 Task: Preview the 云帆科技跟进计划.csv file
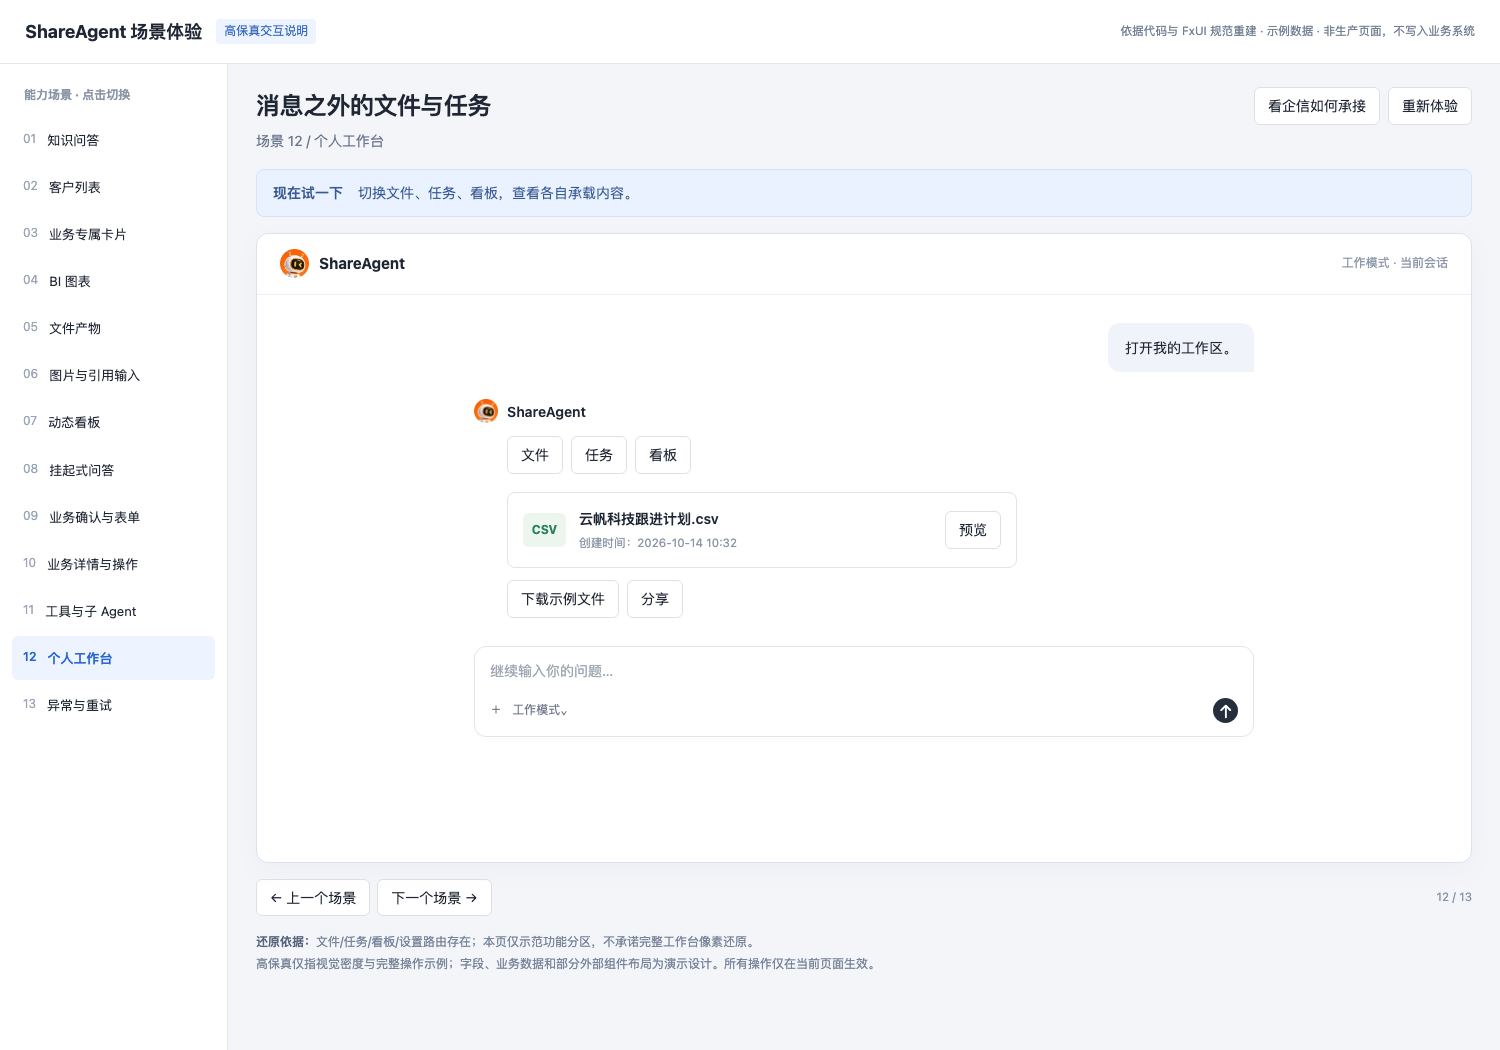pyautogui.click(x=973, y=530)
